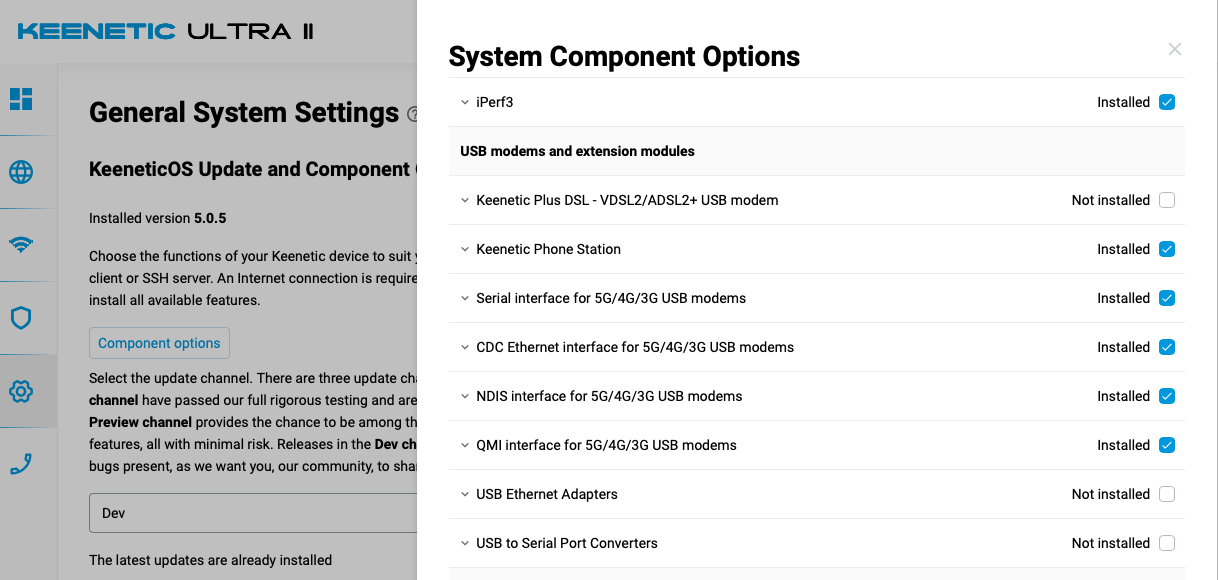Screen dimensions: 1218x580
Task: Open the security shield icon in sidebar
Action: [x=21, y=318]
